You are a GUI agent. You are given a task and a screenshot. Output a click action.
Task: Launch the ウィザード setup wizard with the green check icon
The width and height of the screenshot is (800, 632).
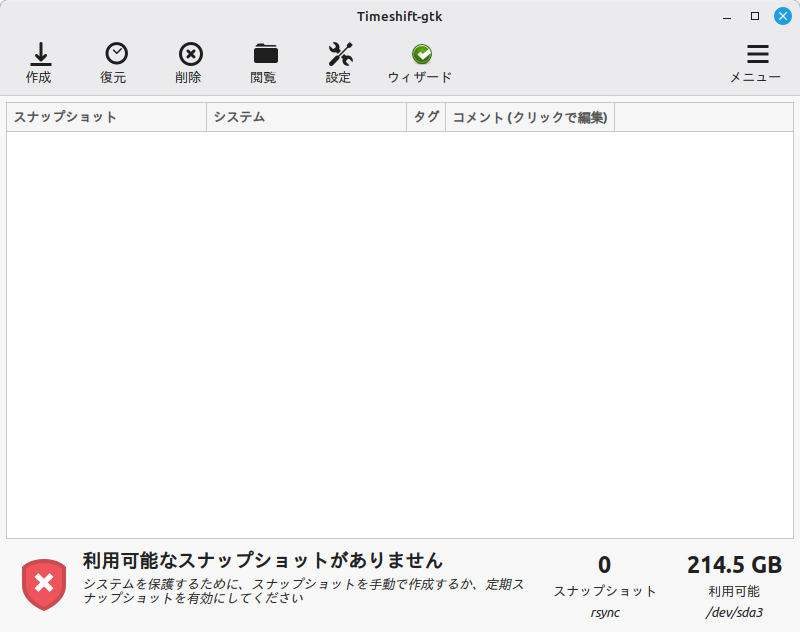[x=420, y=55]
